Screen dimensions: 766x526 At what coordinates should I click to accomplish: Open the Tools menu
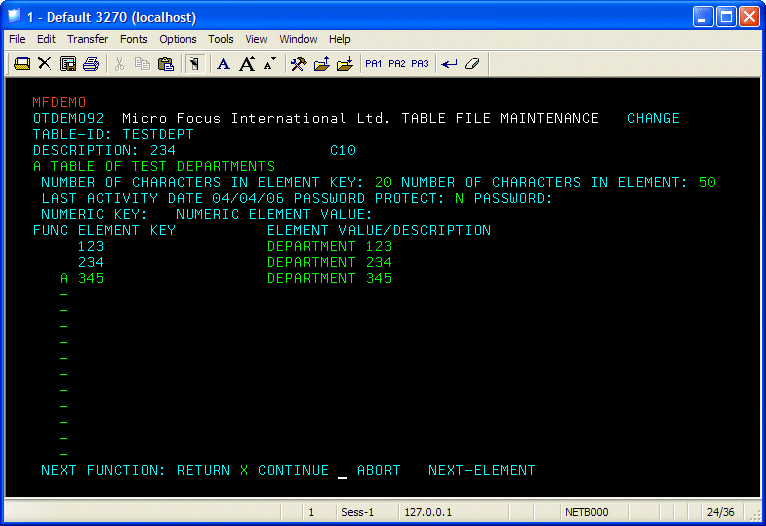(x=220, y=39)
